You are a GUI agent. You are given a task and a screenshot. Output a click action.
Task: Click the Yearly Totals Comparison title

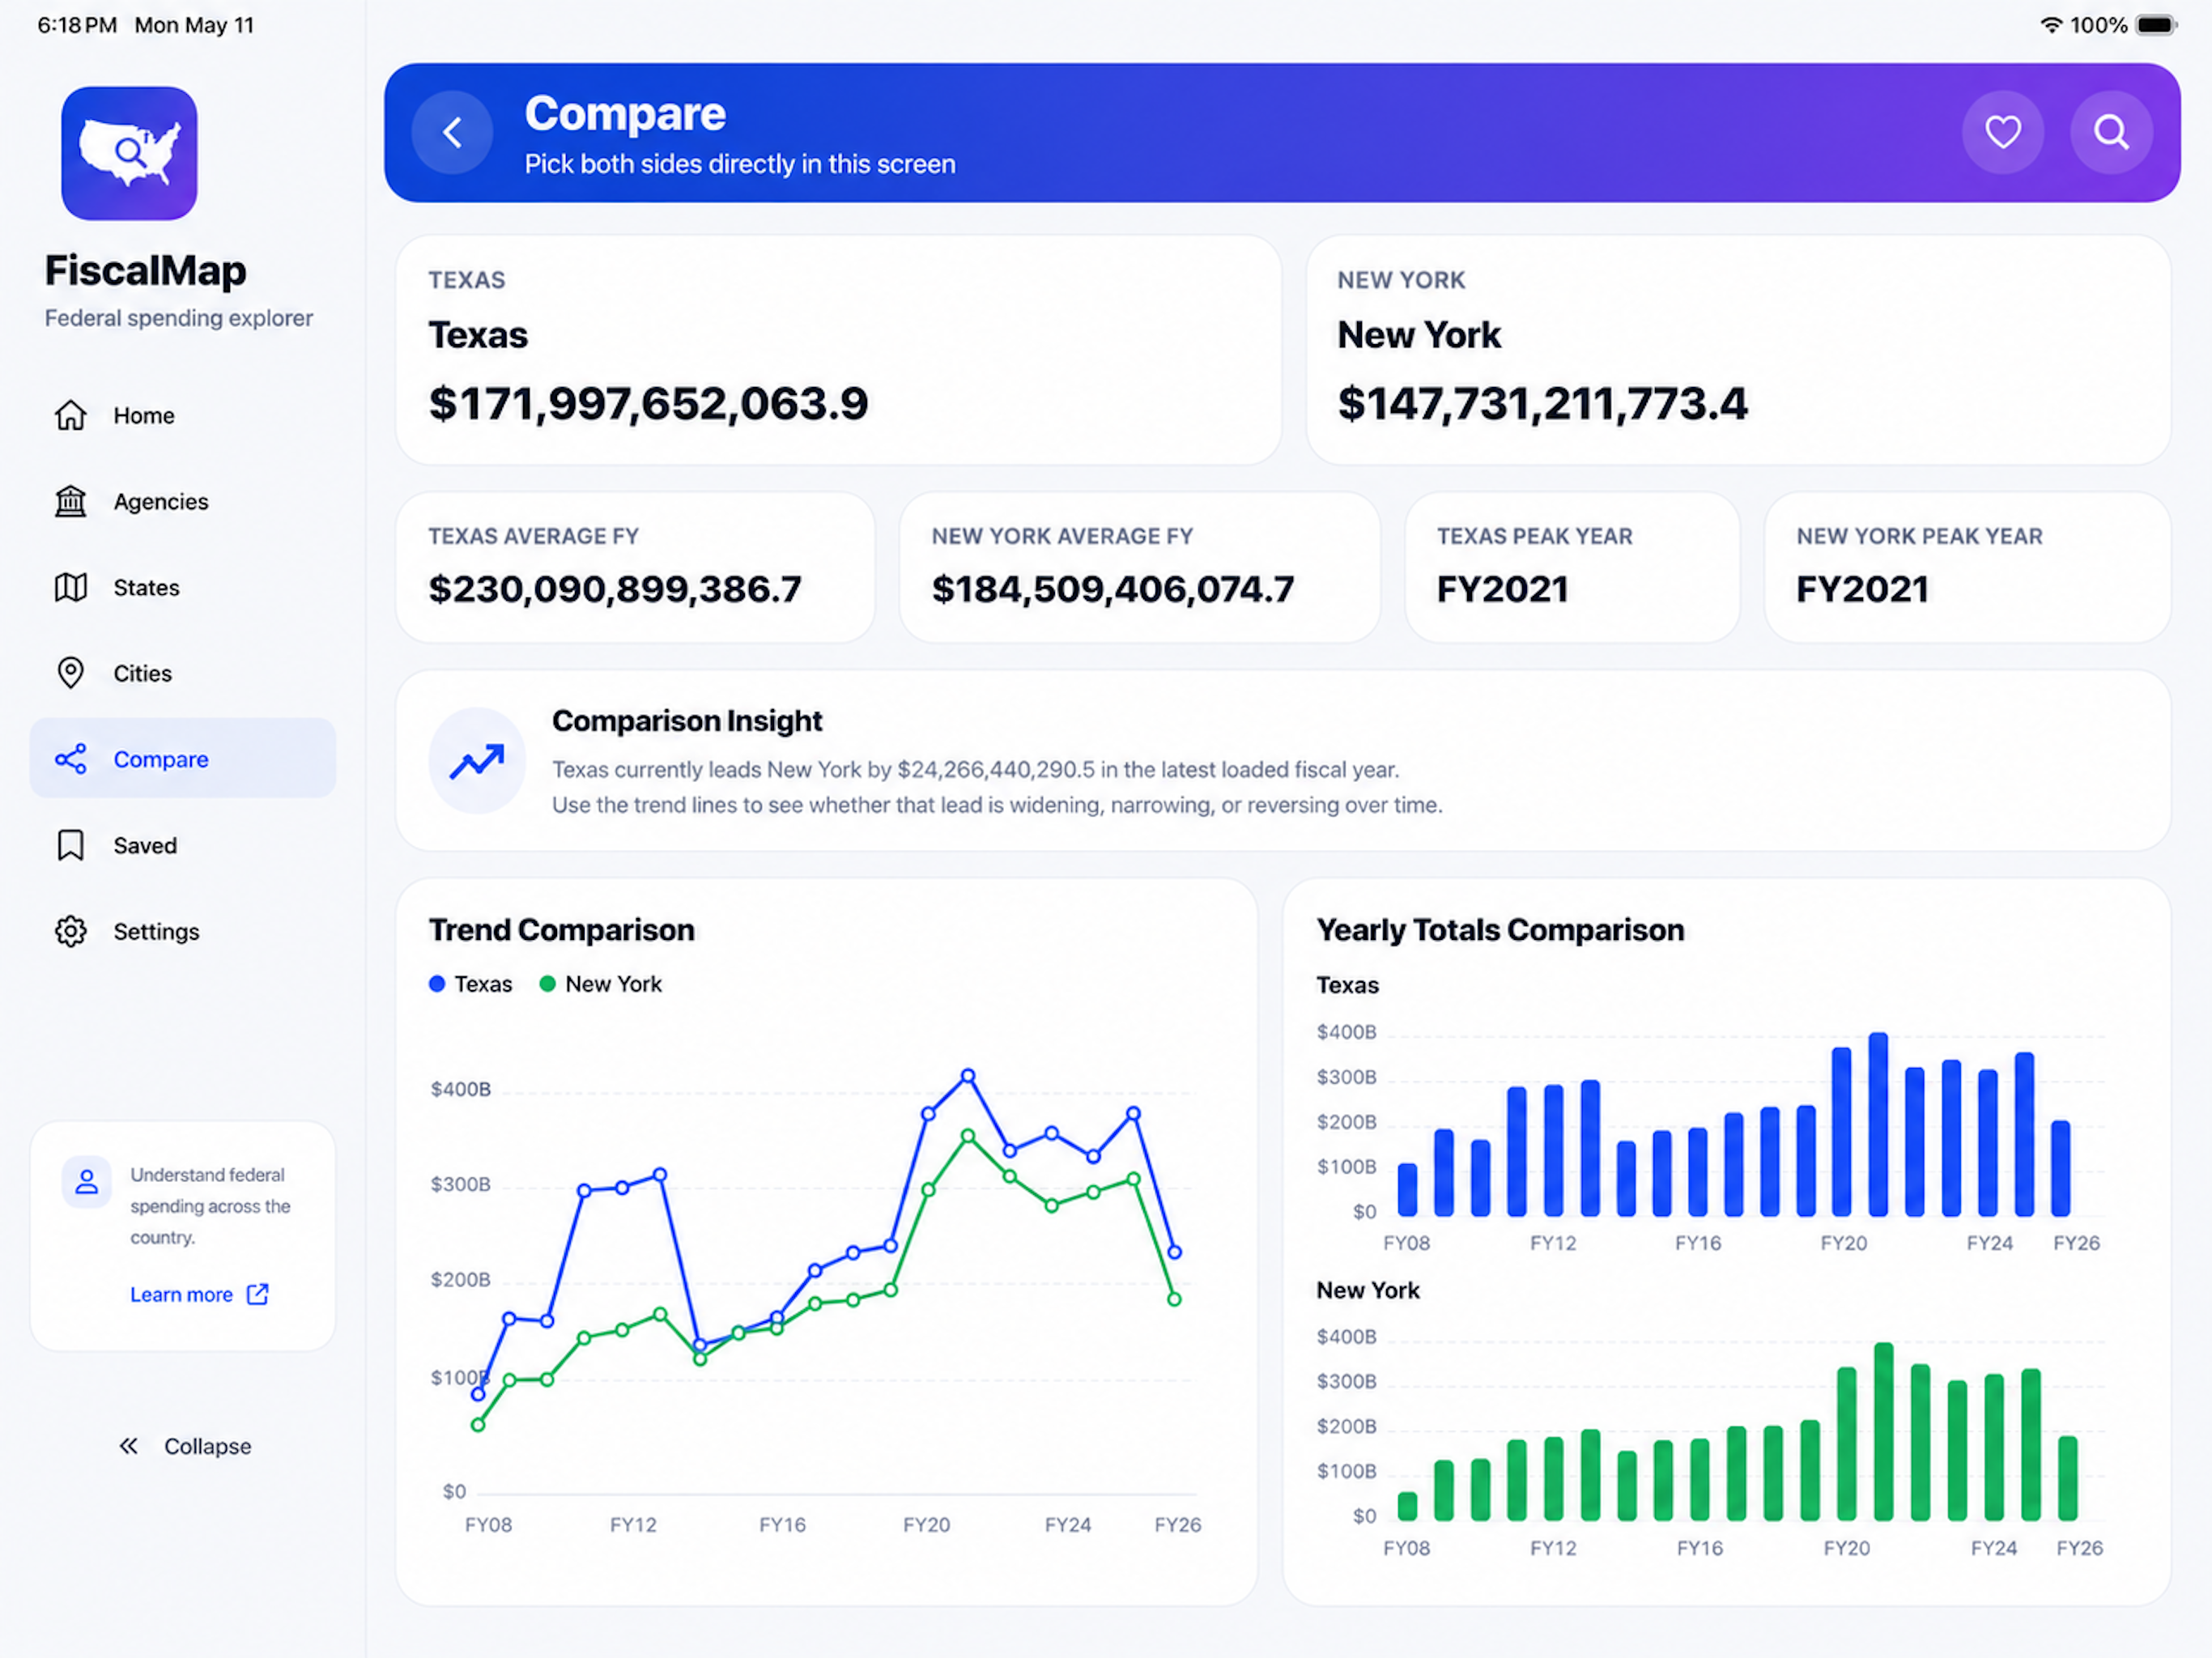(x=1500, y=930)
